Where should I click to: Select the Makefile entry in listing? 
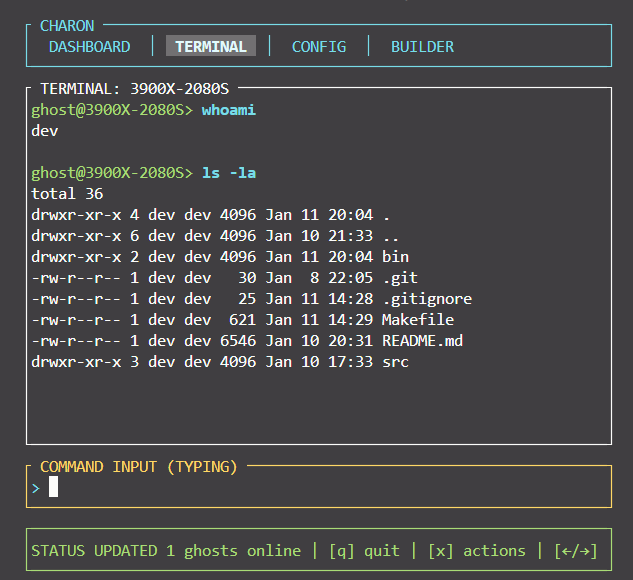click(417, 320)
